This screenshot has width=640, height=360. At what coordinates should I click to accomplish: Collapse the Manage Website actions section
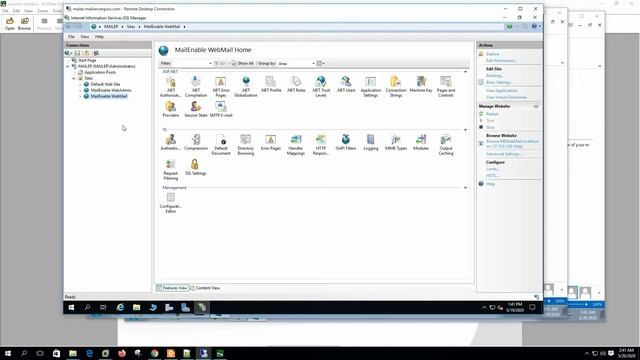point(536,106)
